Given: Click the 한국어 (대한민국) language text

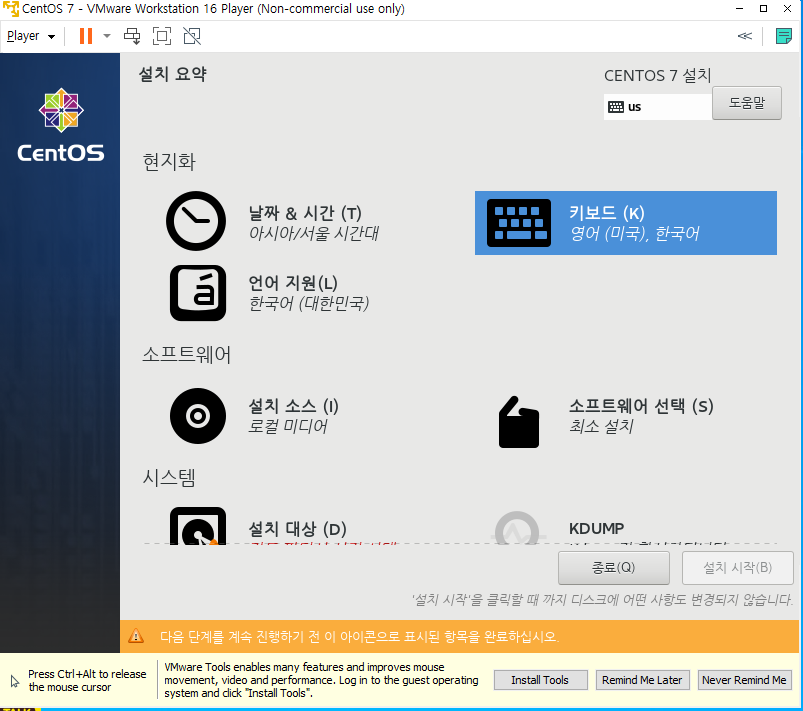Looking at the screenshot, I should (309, 303).
